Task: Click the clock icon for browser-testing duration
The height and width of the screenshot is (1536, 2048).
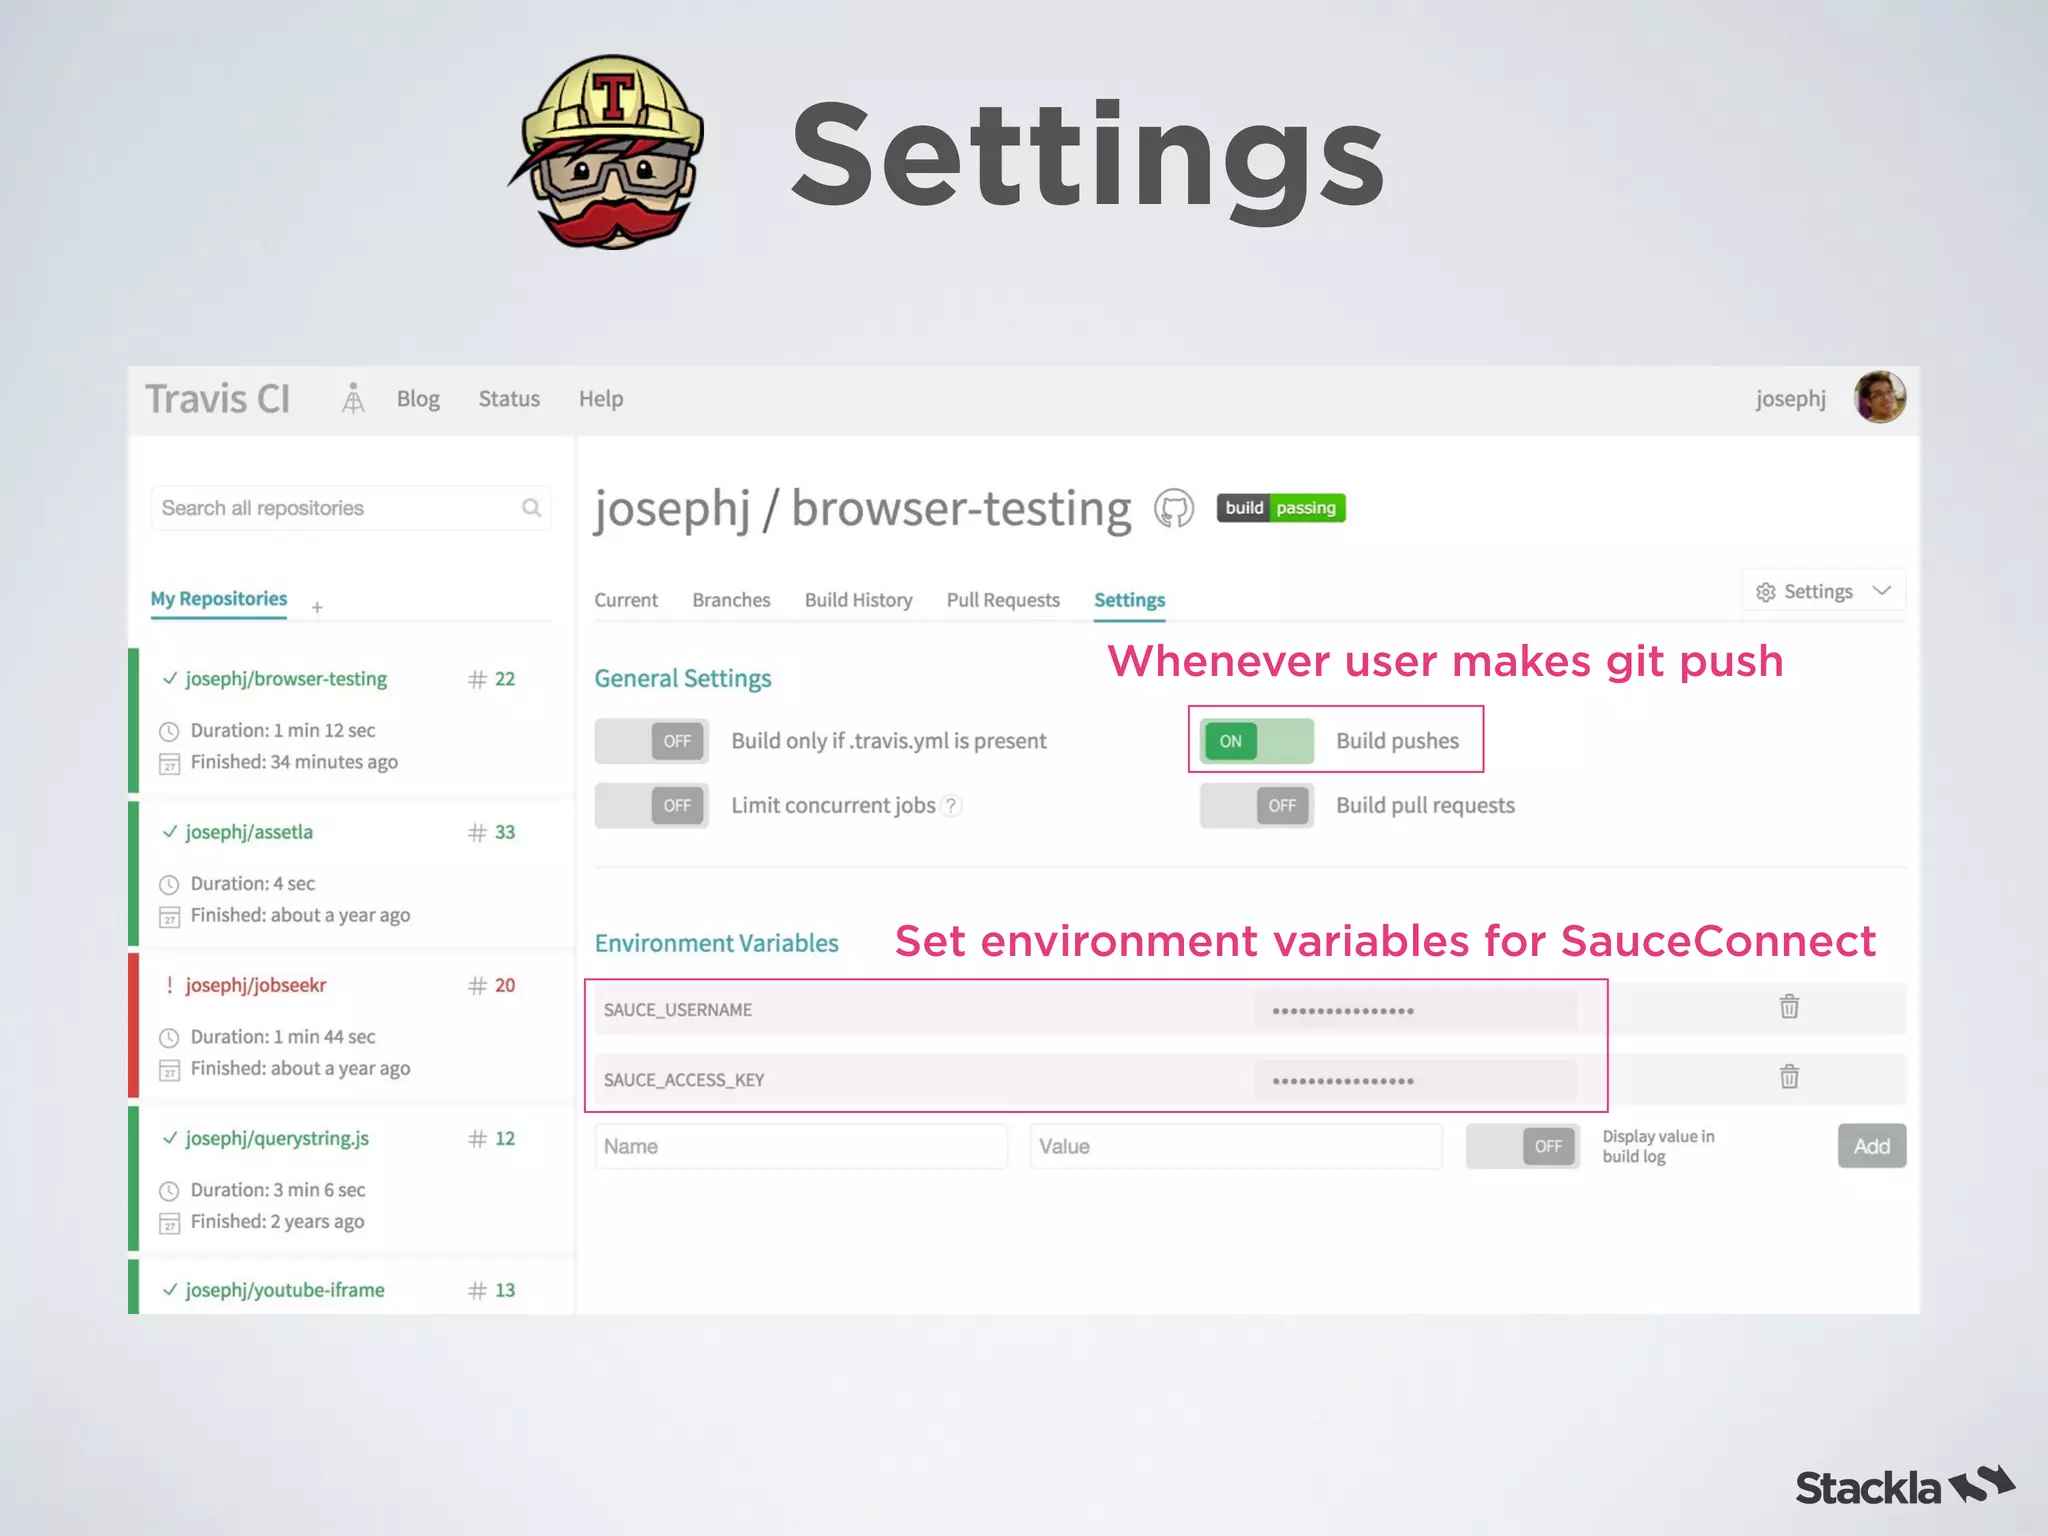Action: (169, 731)
